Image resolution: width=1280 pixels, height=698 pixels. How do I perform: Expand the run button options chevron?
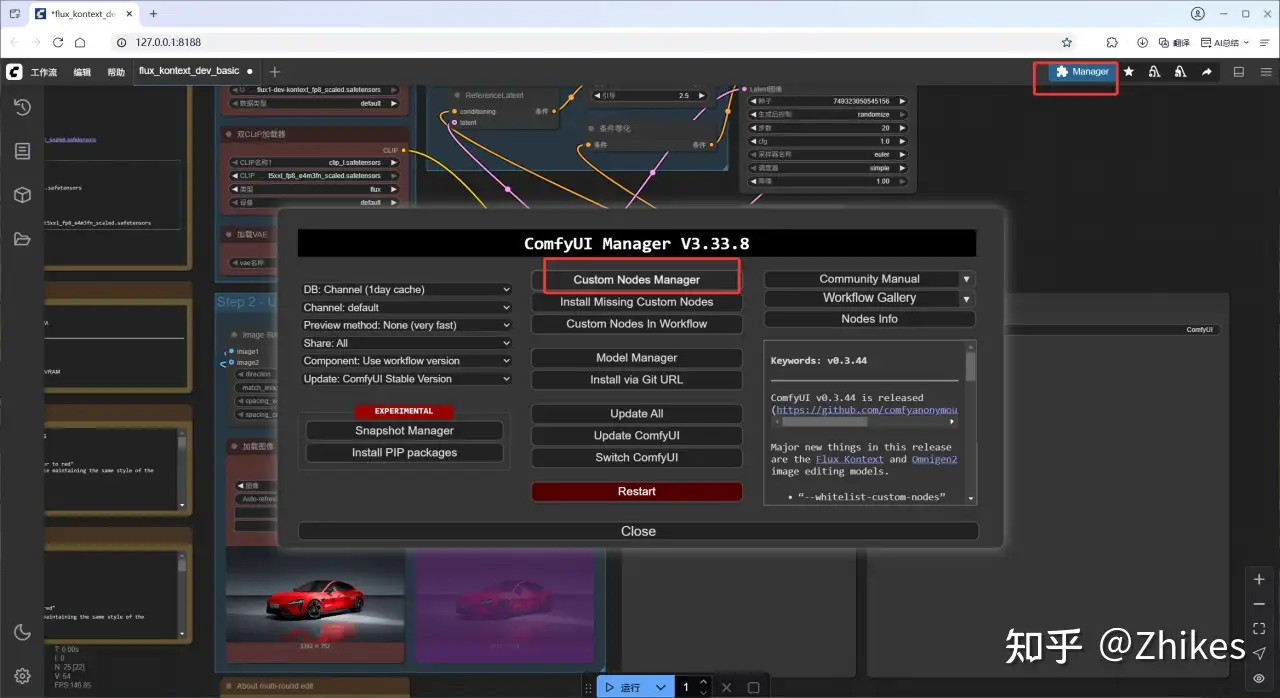[661, 687]
